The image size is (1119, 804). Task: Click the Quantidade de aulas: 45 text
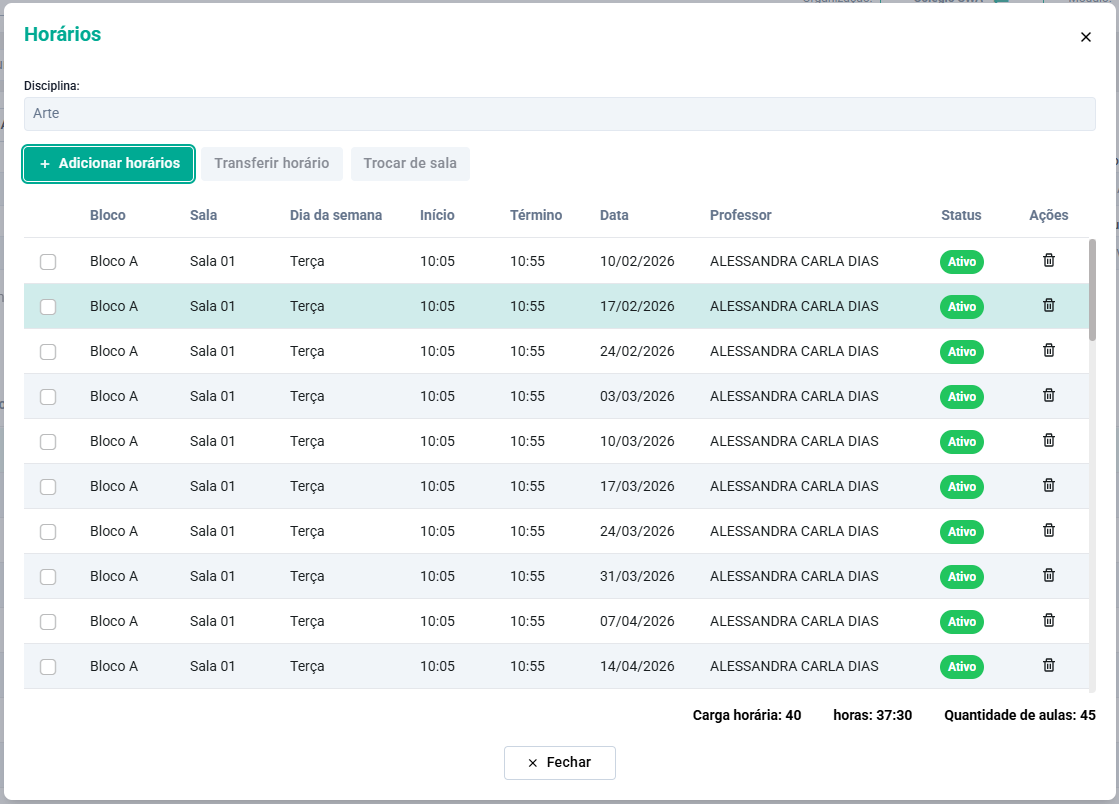click(1019, 715)
